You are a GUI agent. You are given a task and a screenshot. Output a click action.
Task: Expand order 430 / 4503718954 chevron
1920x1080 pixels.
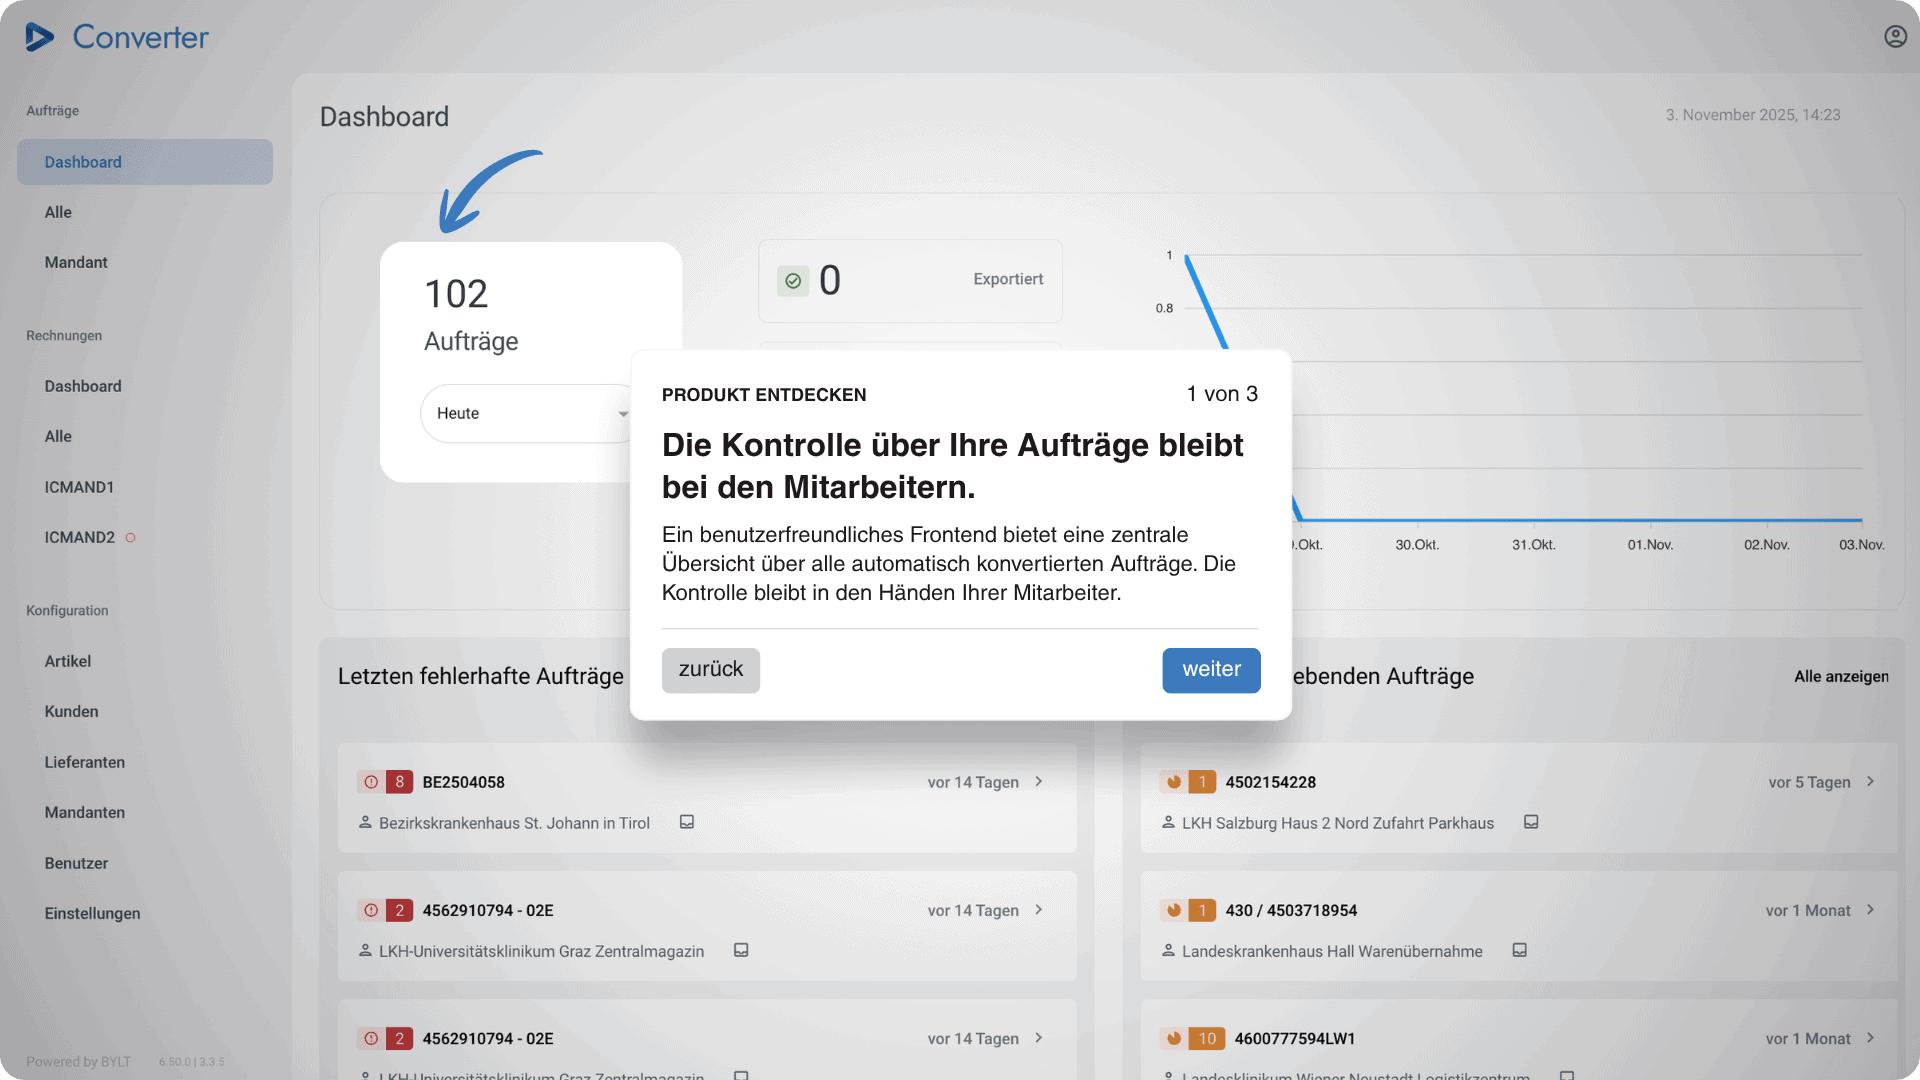click(x=1870, y=909)
